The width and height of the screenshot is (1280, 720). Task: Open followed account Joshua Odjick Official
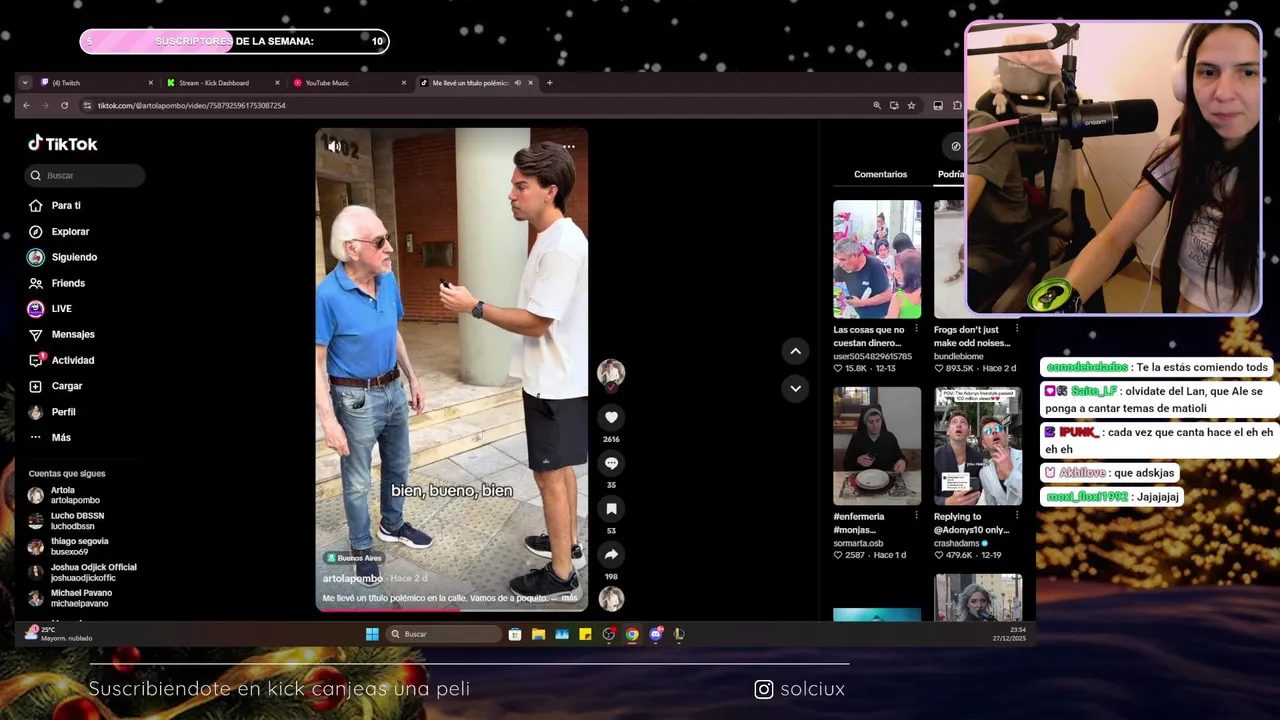pos(80,572)
